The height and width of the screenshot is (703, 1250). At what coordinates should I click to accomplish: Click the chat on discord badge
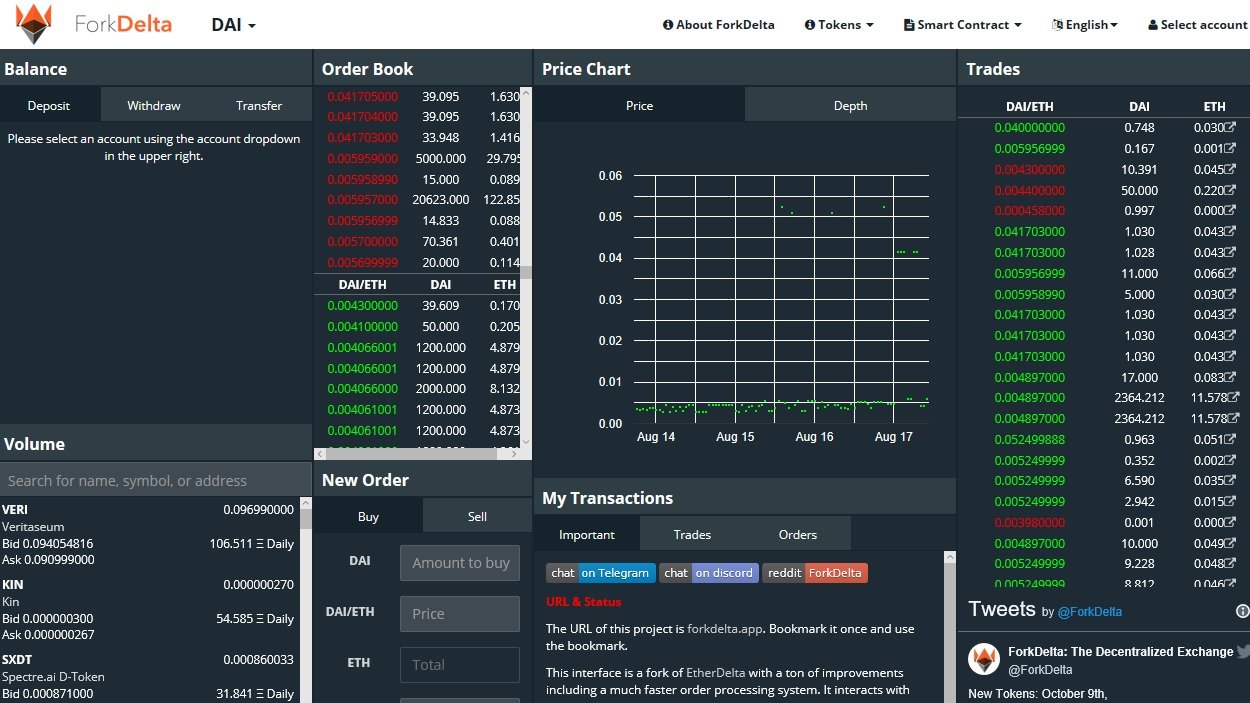tap(709, 573)
